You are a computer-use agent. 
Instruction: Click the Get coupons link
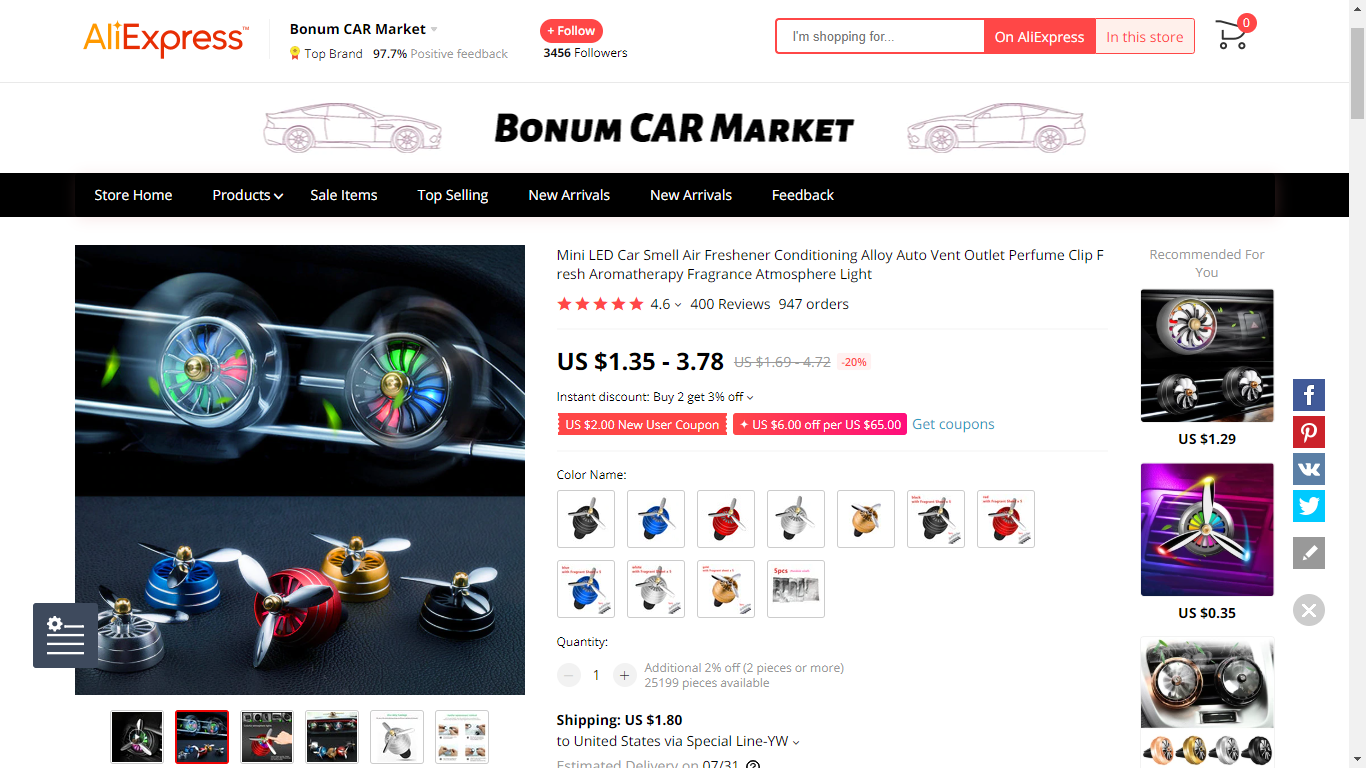point(953,424)
